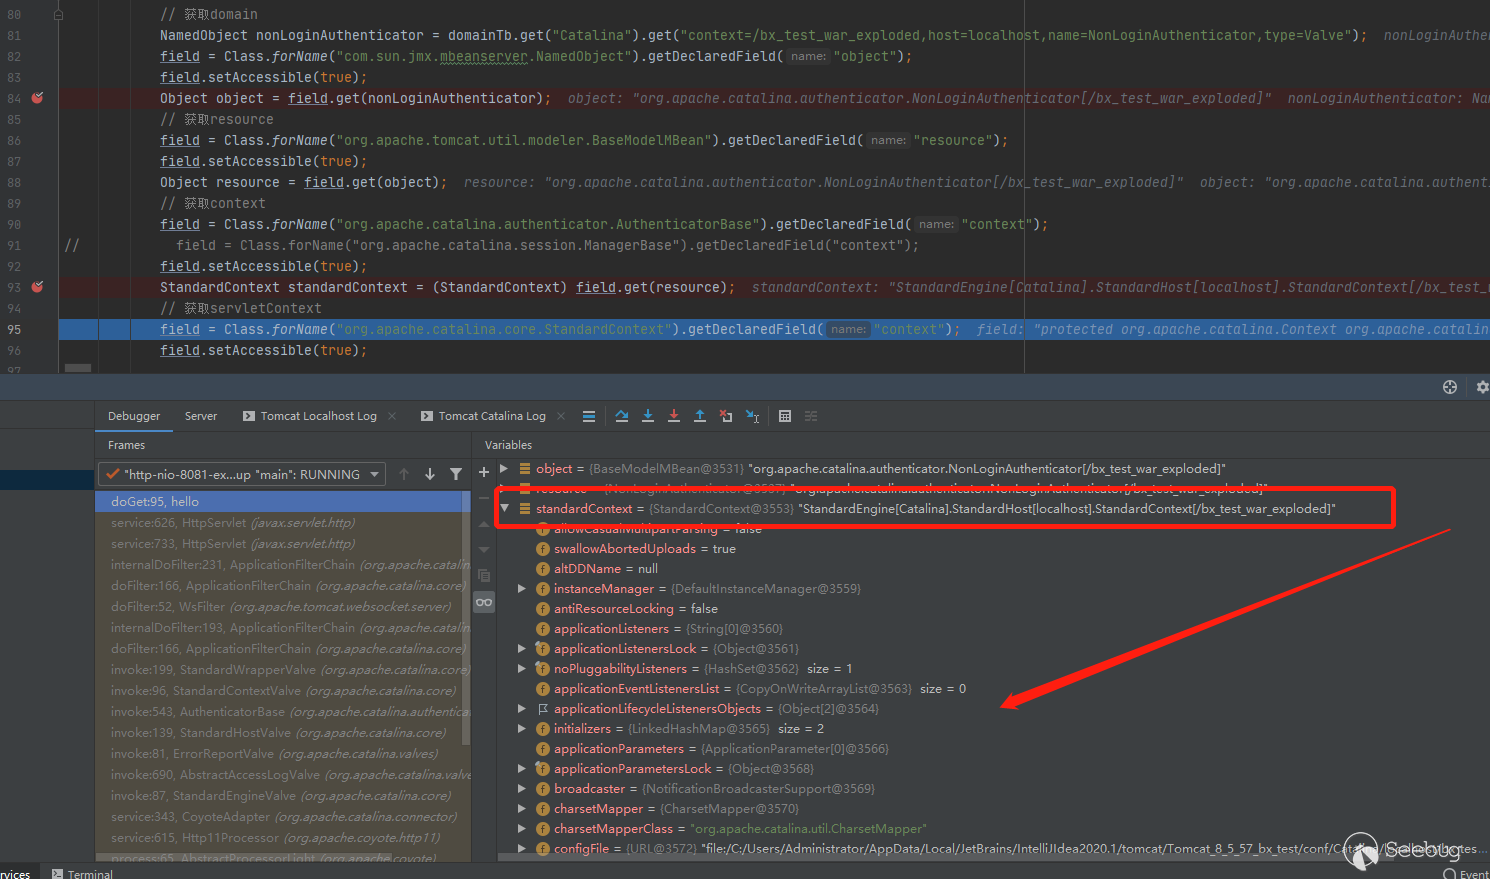Viewport: 1490px width, 879px height.
Task: Add a new watch with plus icon
Action: click(x=484, y=472)
